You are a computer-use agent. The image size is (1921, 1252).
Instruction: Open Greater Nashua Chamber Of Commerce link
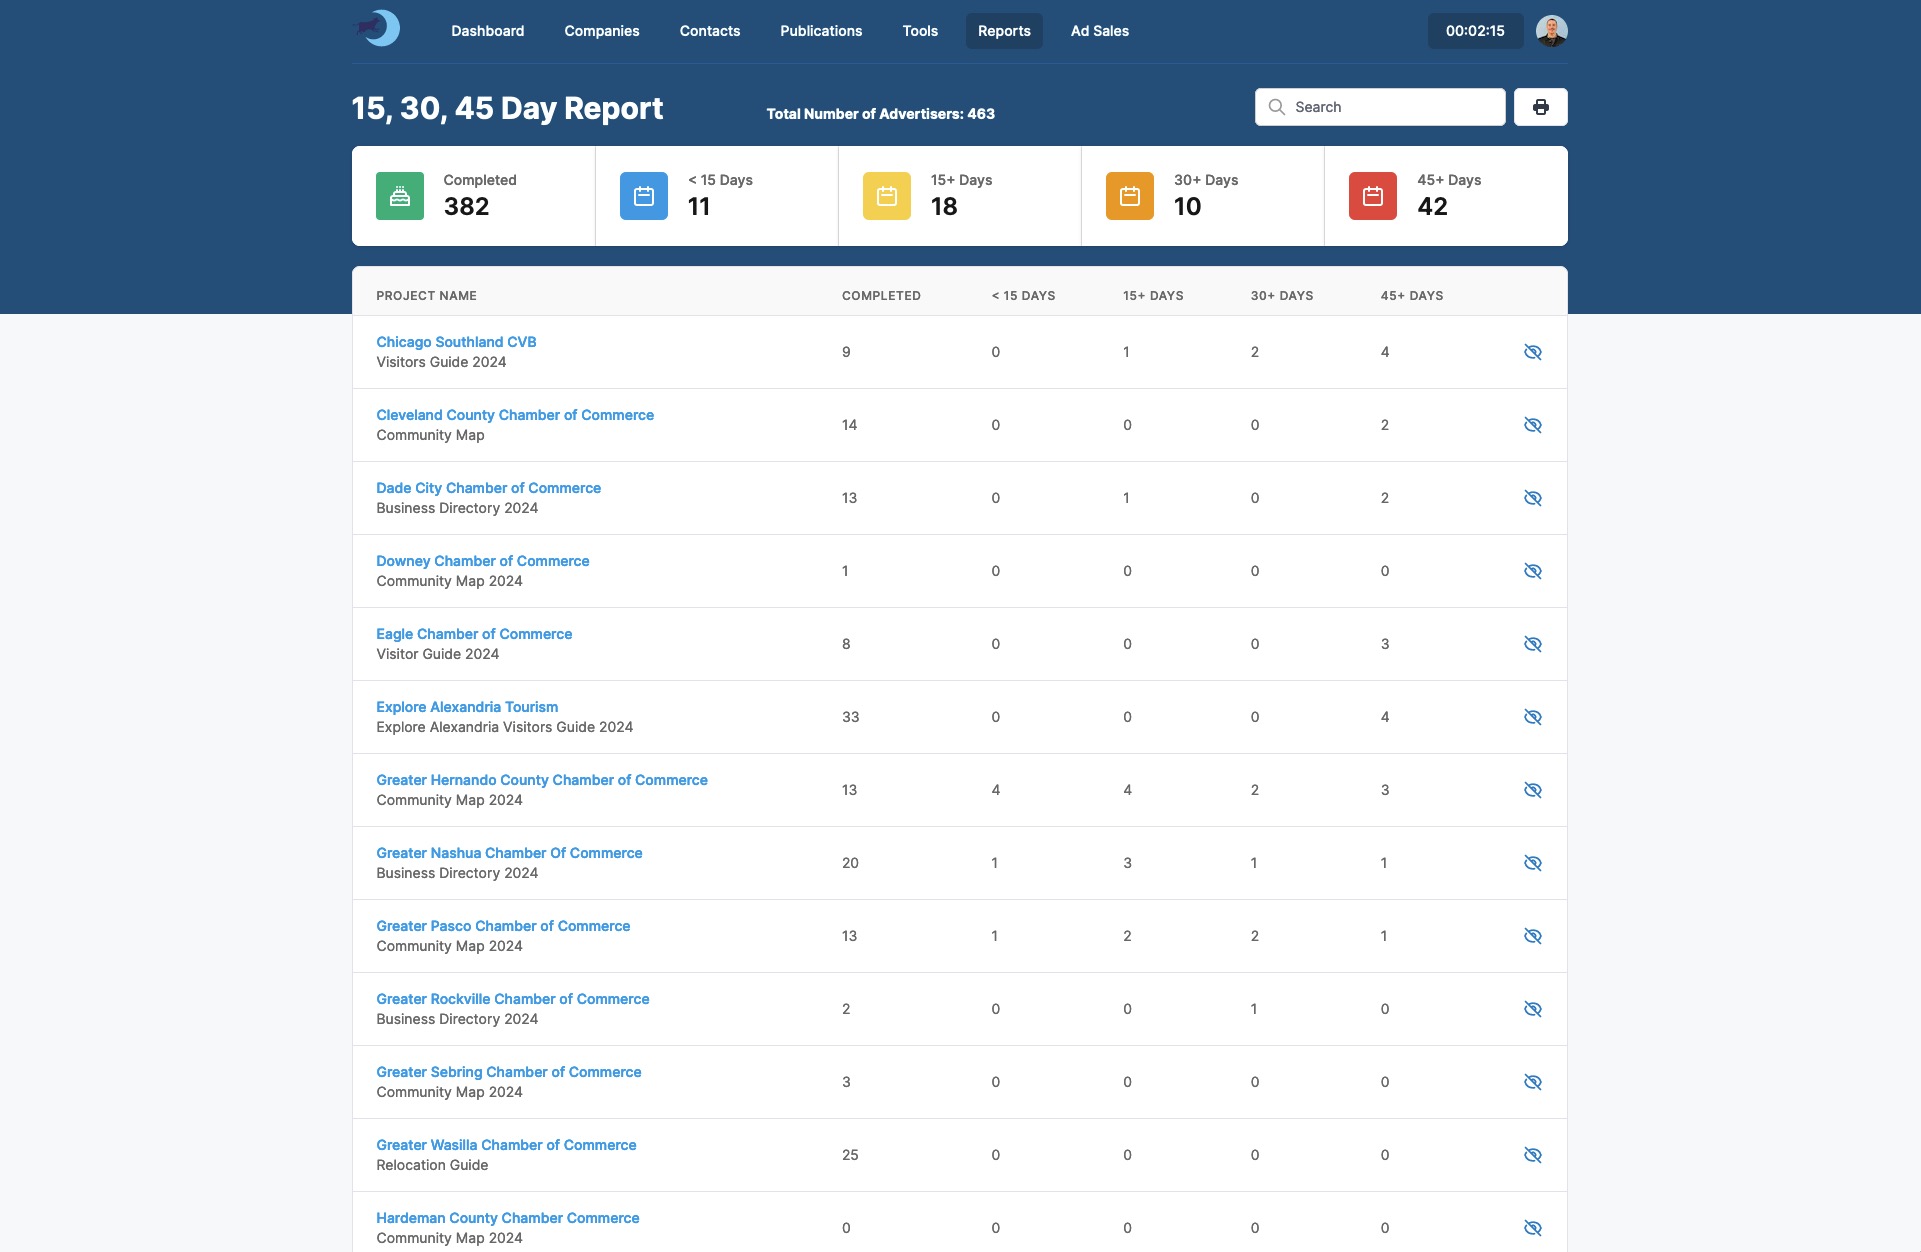click(509, 853)
